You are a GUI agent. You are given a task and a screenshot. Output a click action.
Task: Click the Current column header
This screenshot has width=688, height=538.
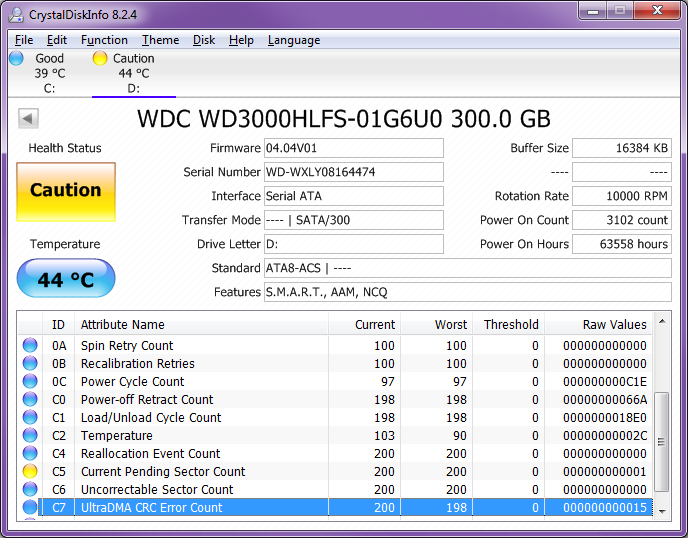[x=364, y=324]
